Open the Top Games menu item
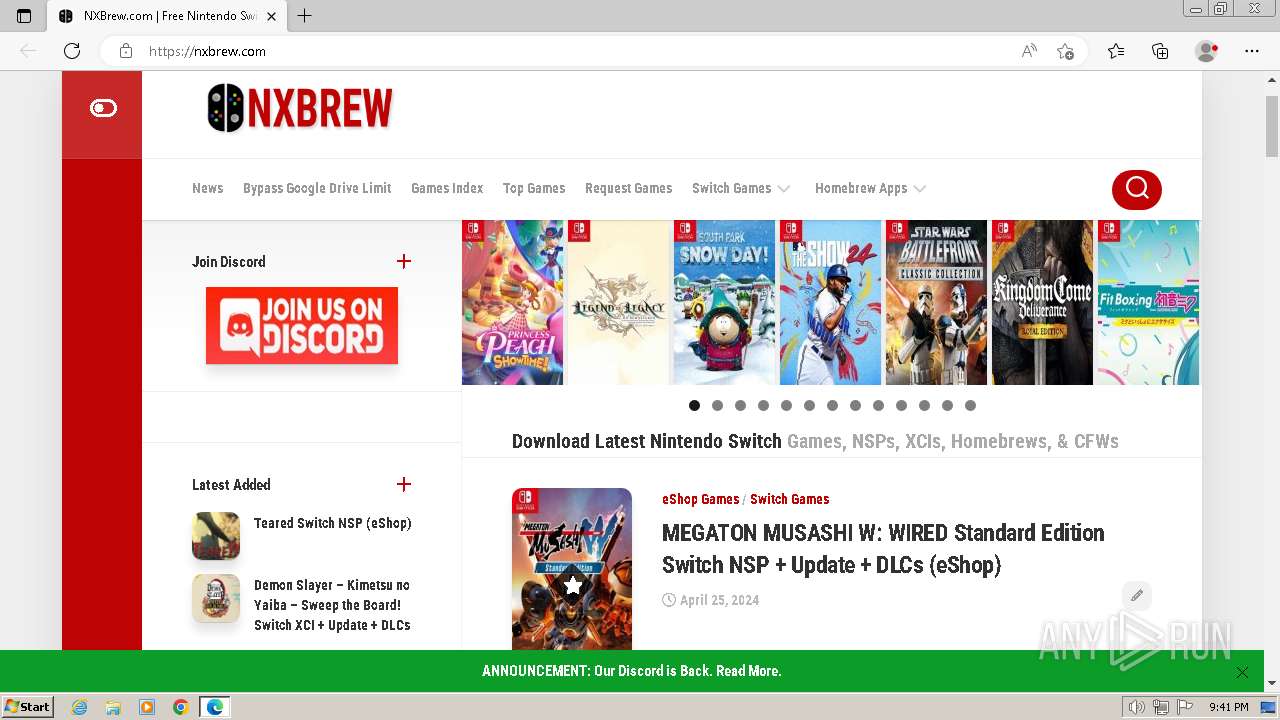This screenshot has height=720, width=1280. click(x=534, y=188)
